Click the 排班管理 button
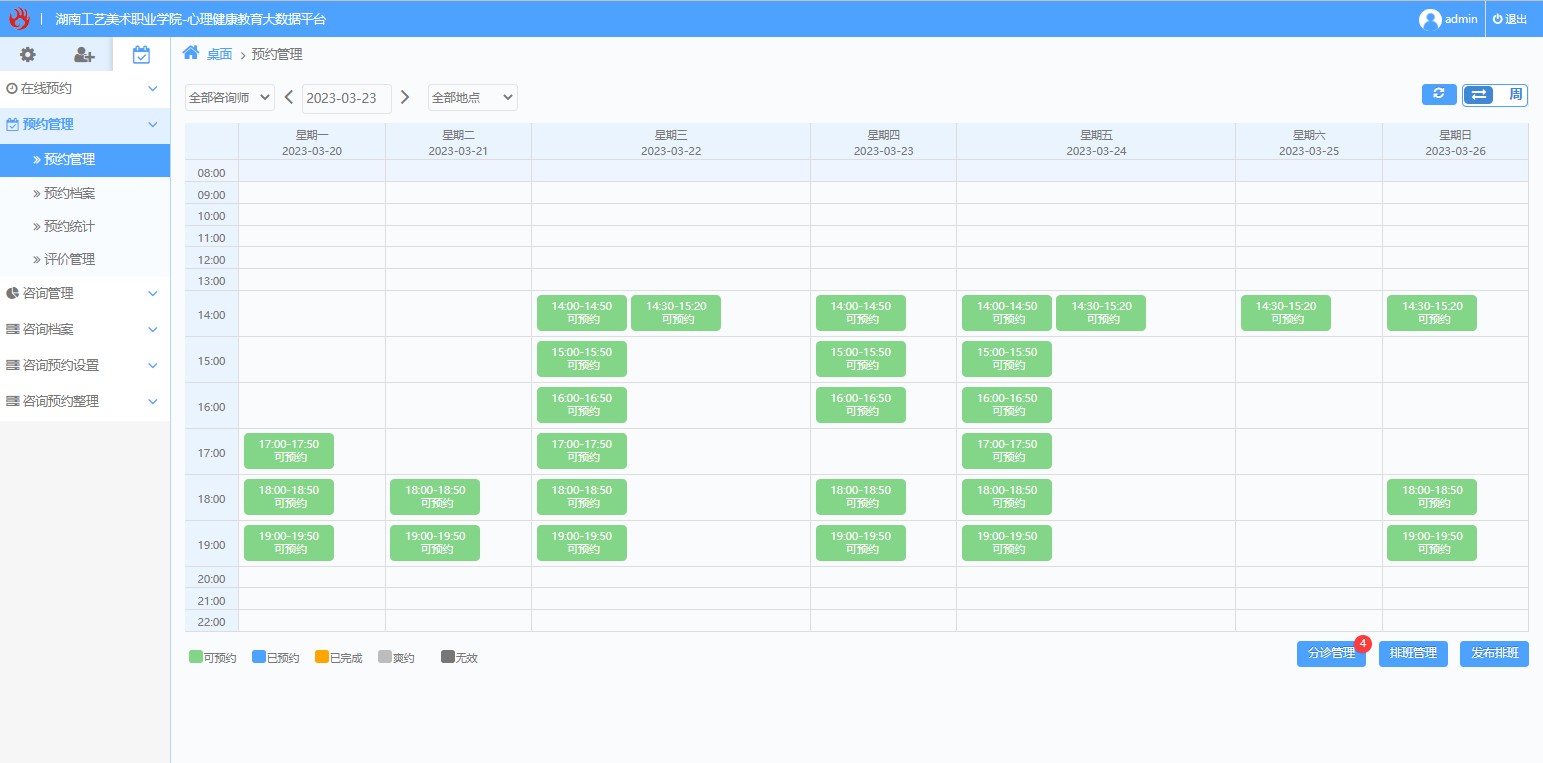Image resolution: width=1543 pixels, height=763 pixels. [x=1413, y=654]
